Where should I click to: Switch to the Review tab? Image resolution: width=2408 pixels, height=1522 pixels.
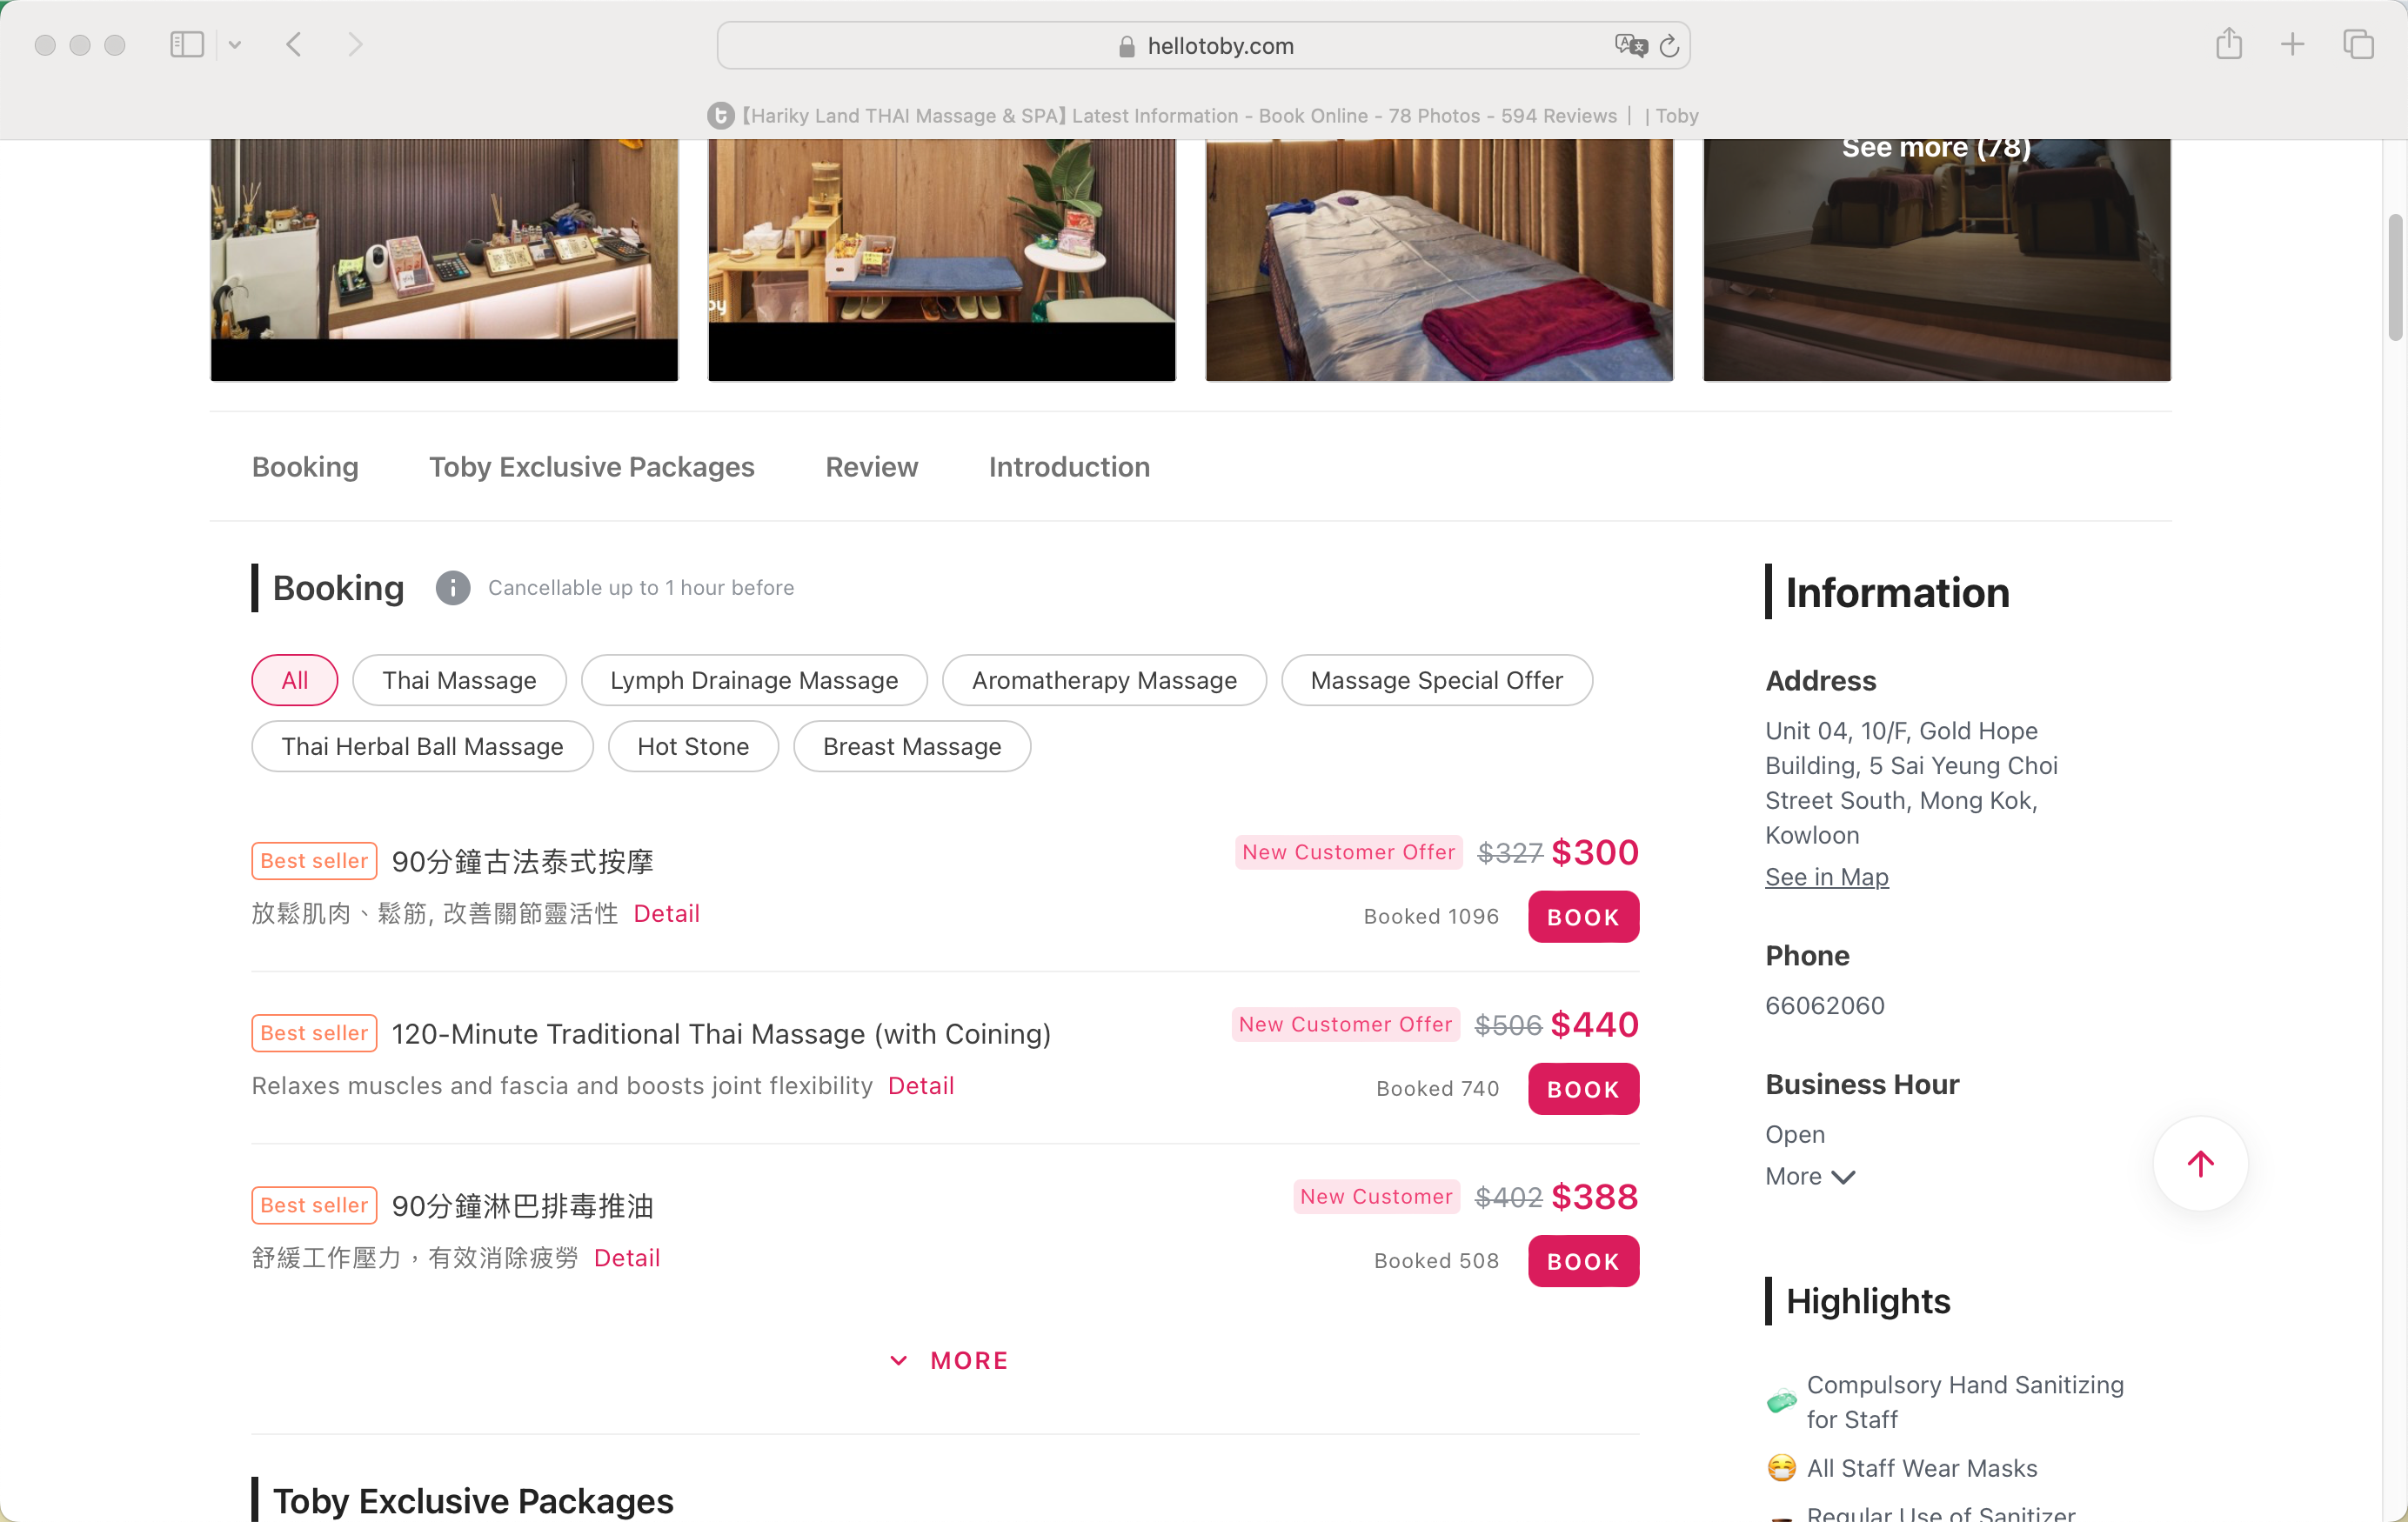point(871,467)
